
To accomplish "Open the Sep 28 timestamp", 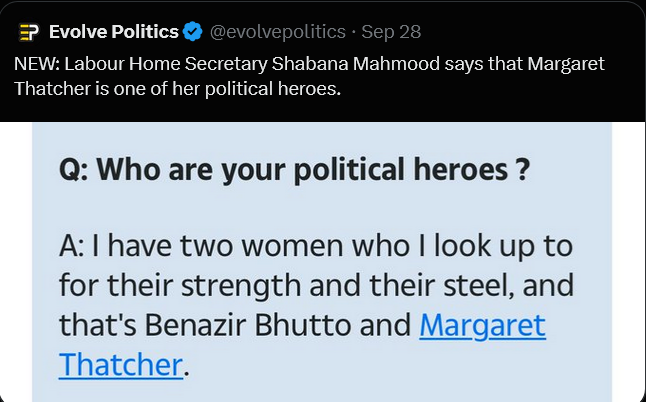I will [x=396, y=32].
